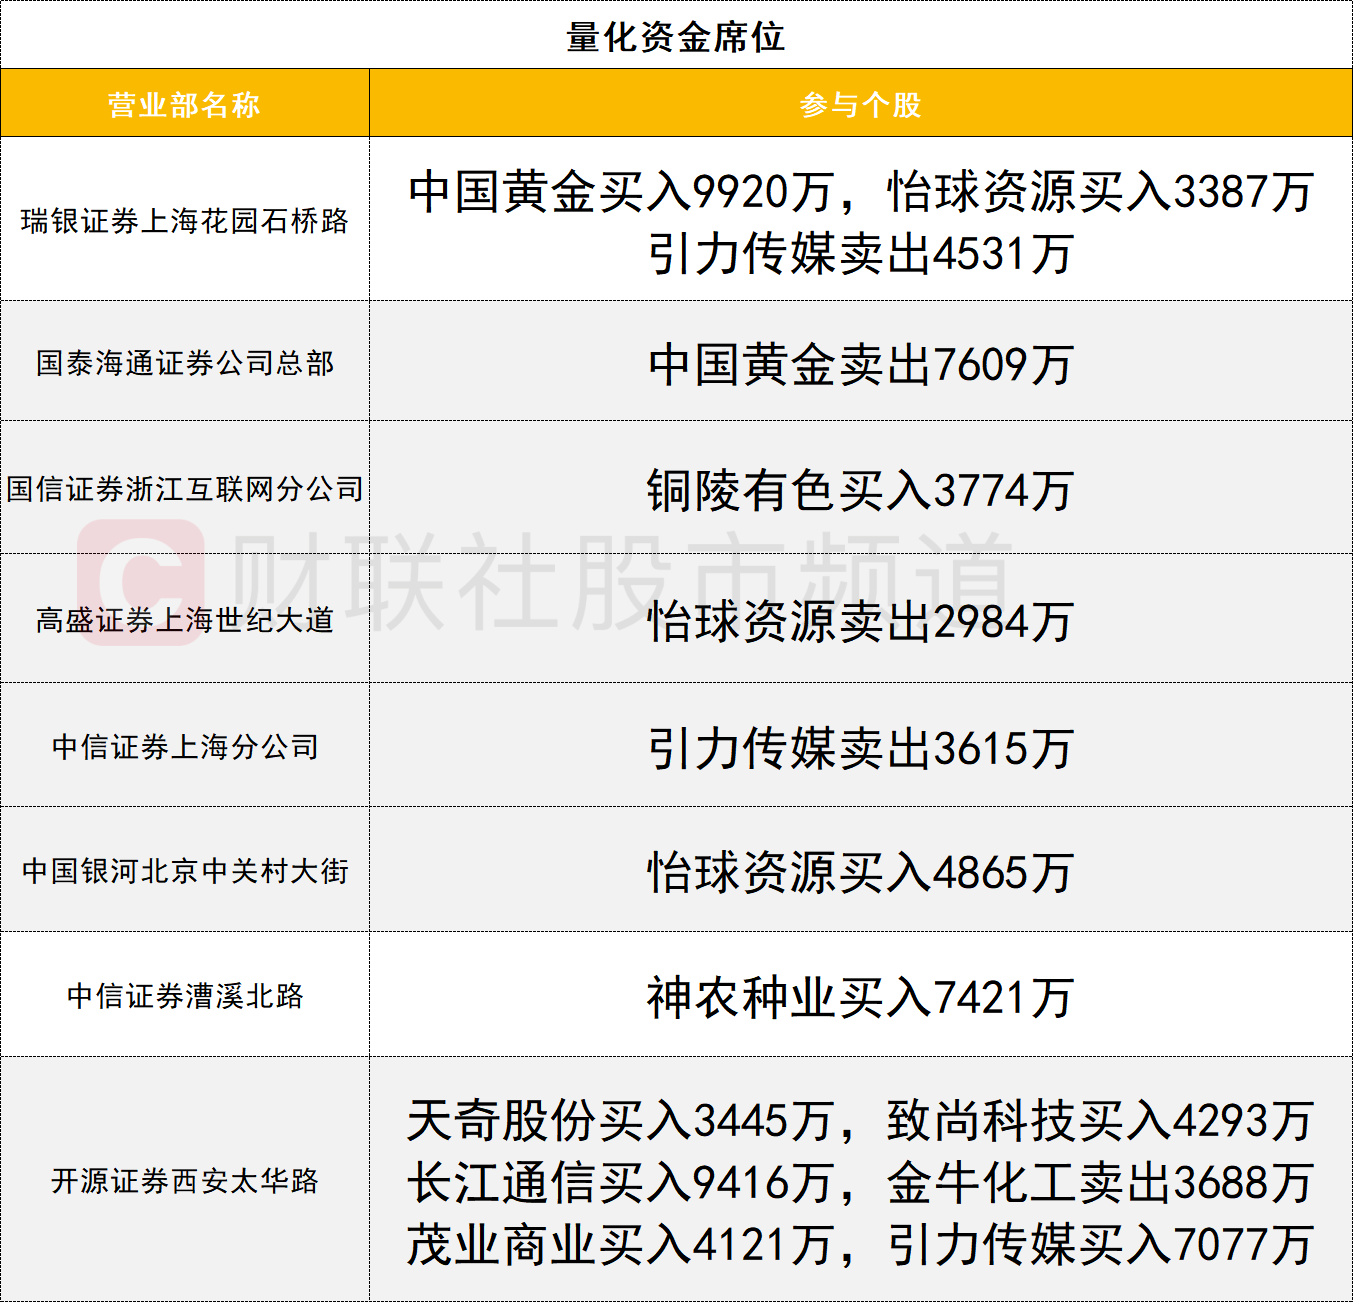Click the 中国黄金卖出7609万 entry

pos(860,365)
